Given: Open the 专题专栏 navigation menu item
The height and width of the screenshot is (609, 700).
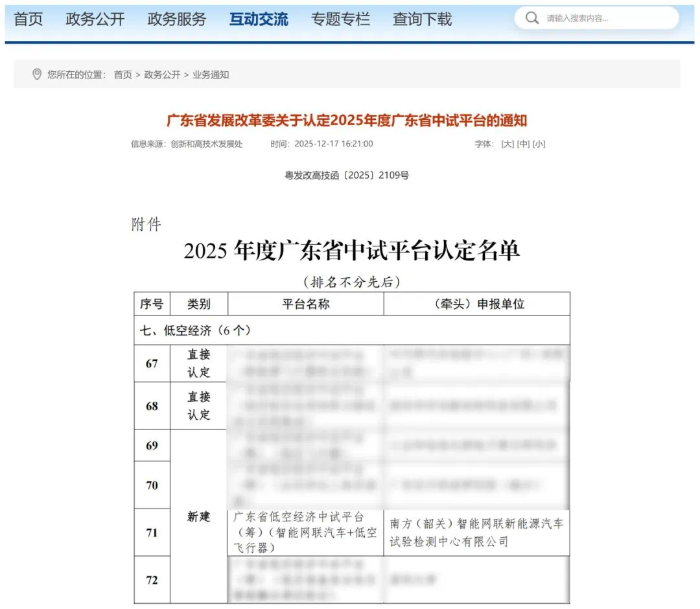Looking at the screenshot, I should click(x=341, y=19).
